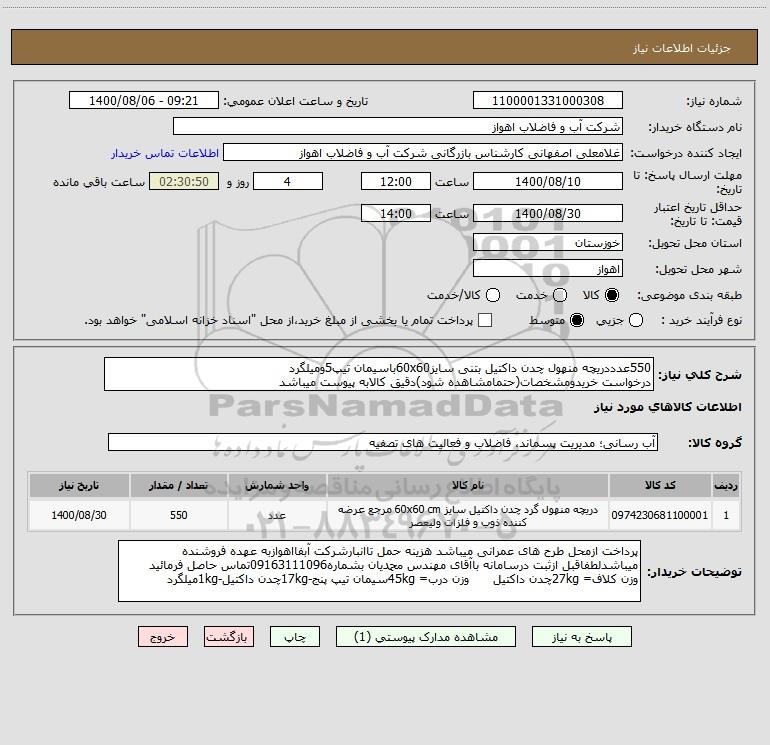Click the چاپ print button
Screen dimensions: 770x745
[x=295, y=637]
